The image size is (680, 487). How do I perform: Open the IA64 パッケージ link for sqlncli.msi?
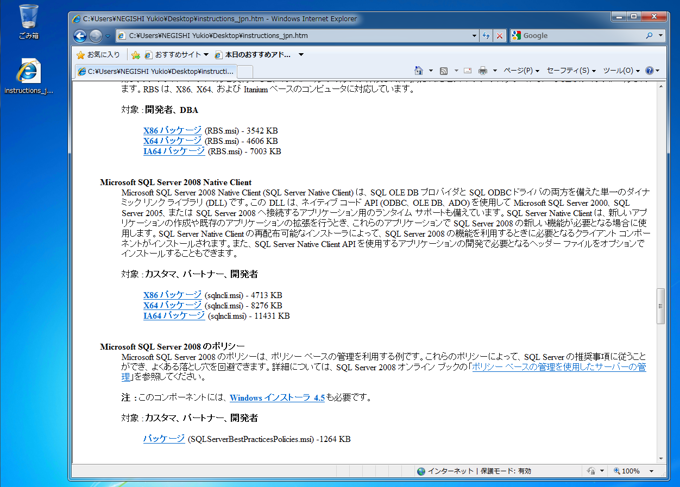tap(174, 316)
